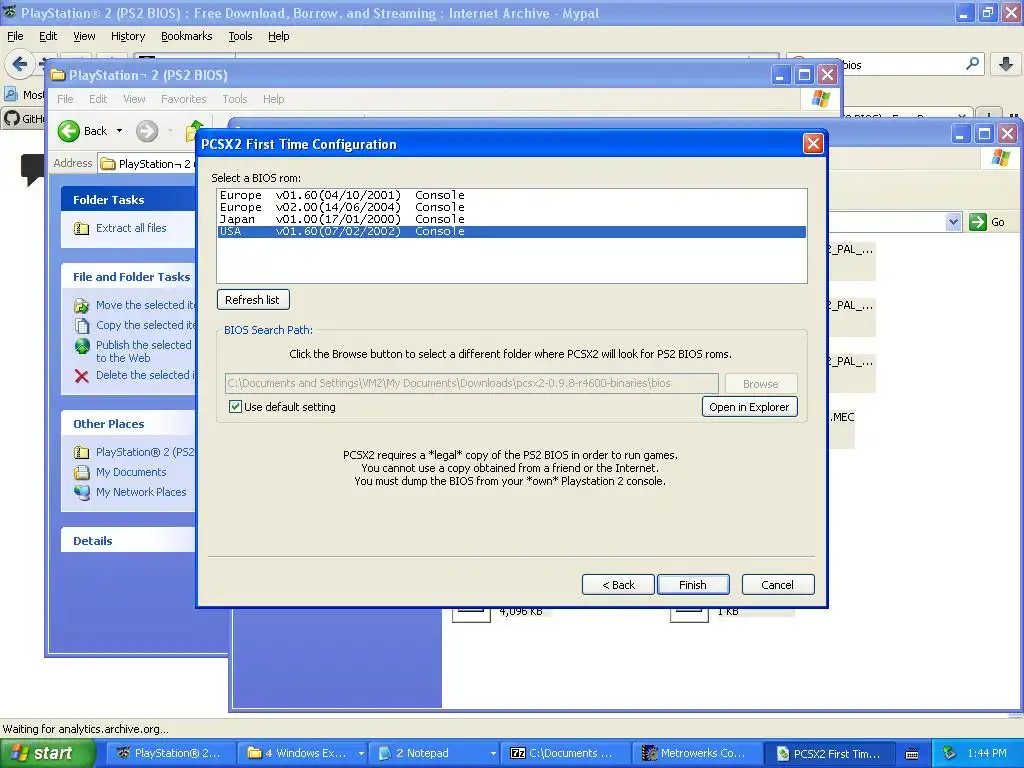
Task: Click the BIOS search path field
Action: pyautogui.click(x=472, y=383)
